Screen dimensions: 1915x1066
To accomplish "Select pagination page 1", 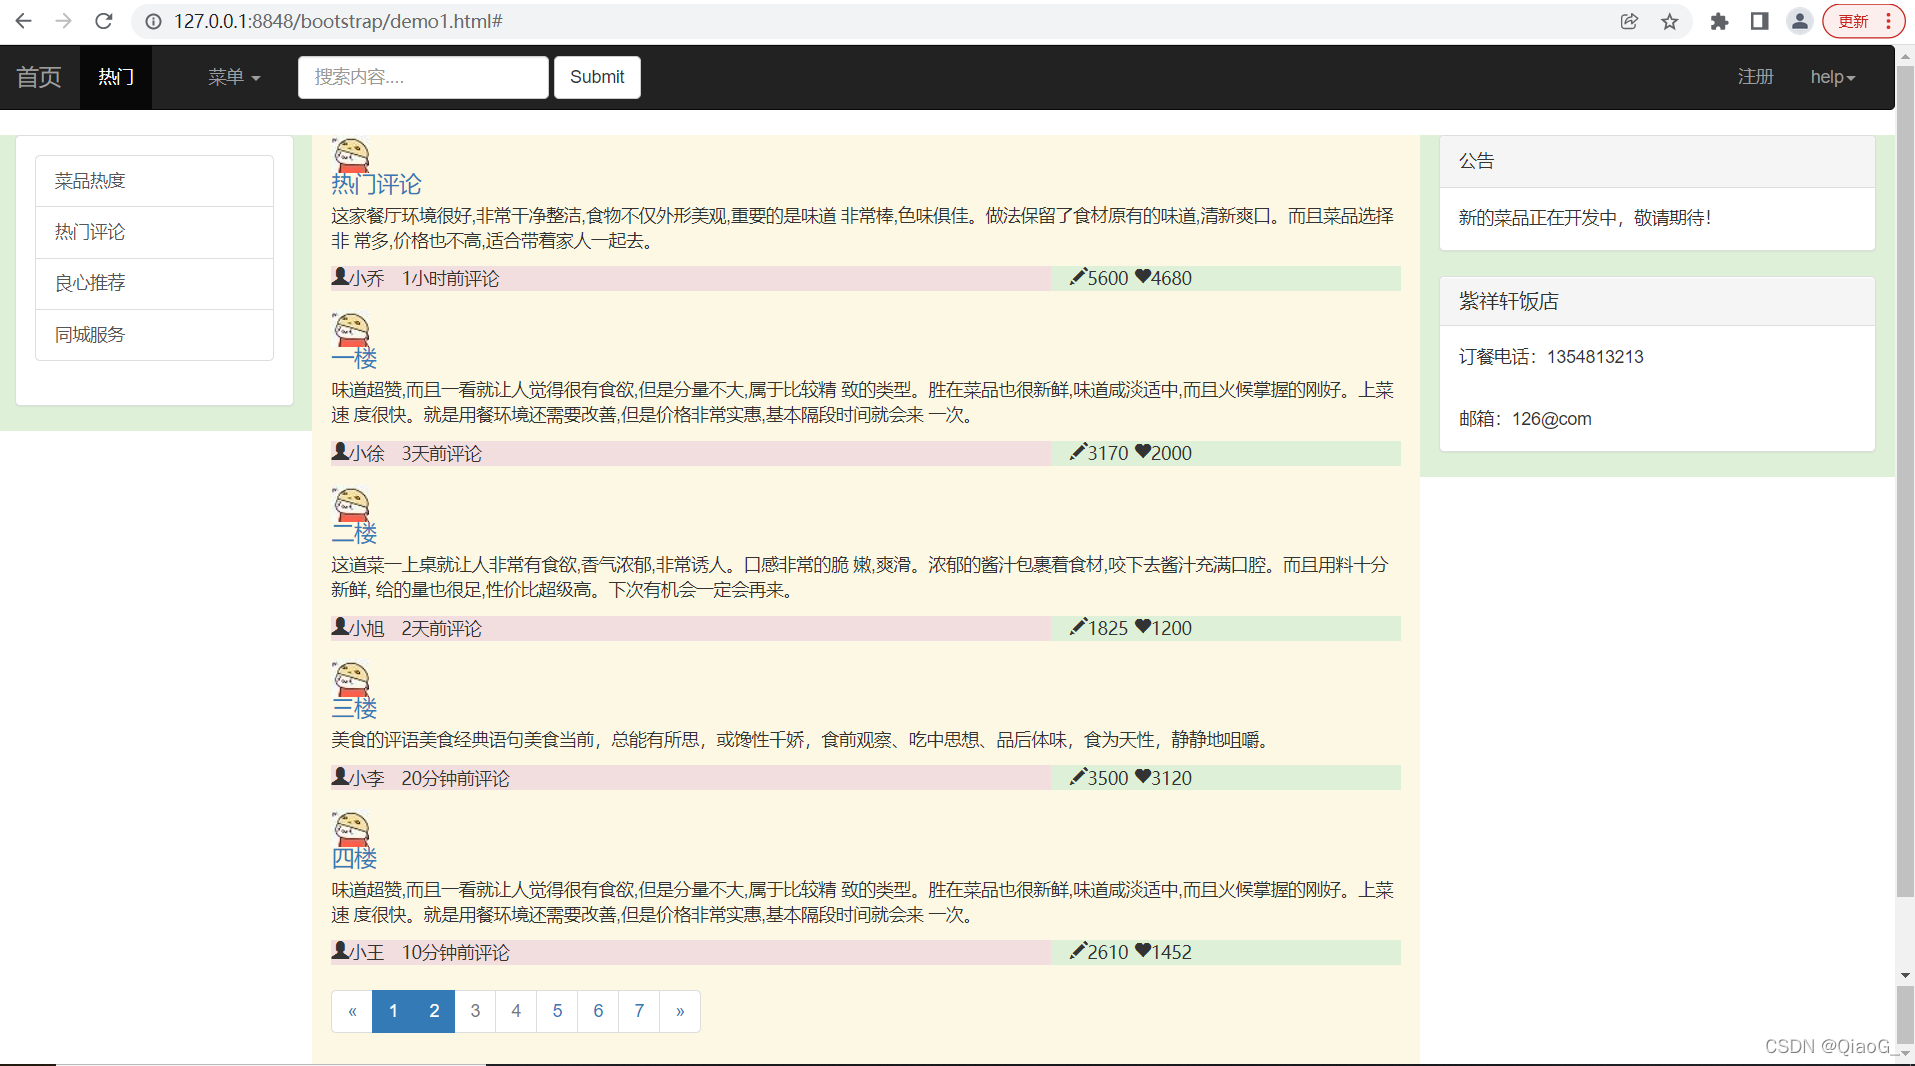I will click(x=393, y=1011).
